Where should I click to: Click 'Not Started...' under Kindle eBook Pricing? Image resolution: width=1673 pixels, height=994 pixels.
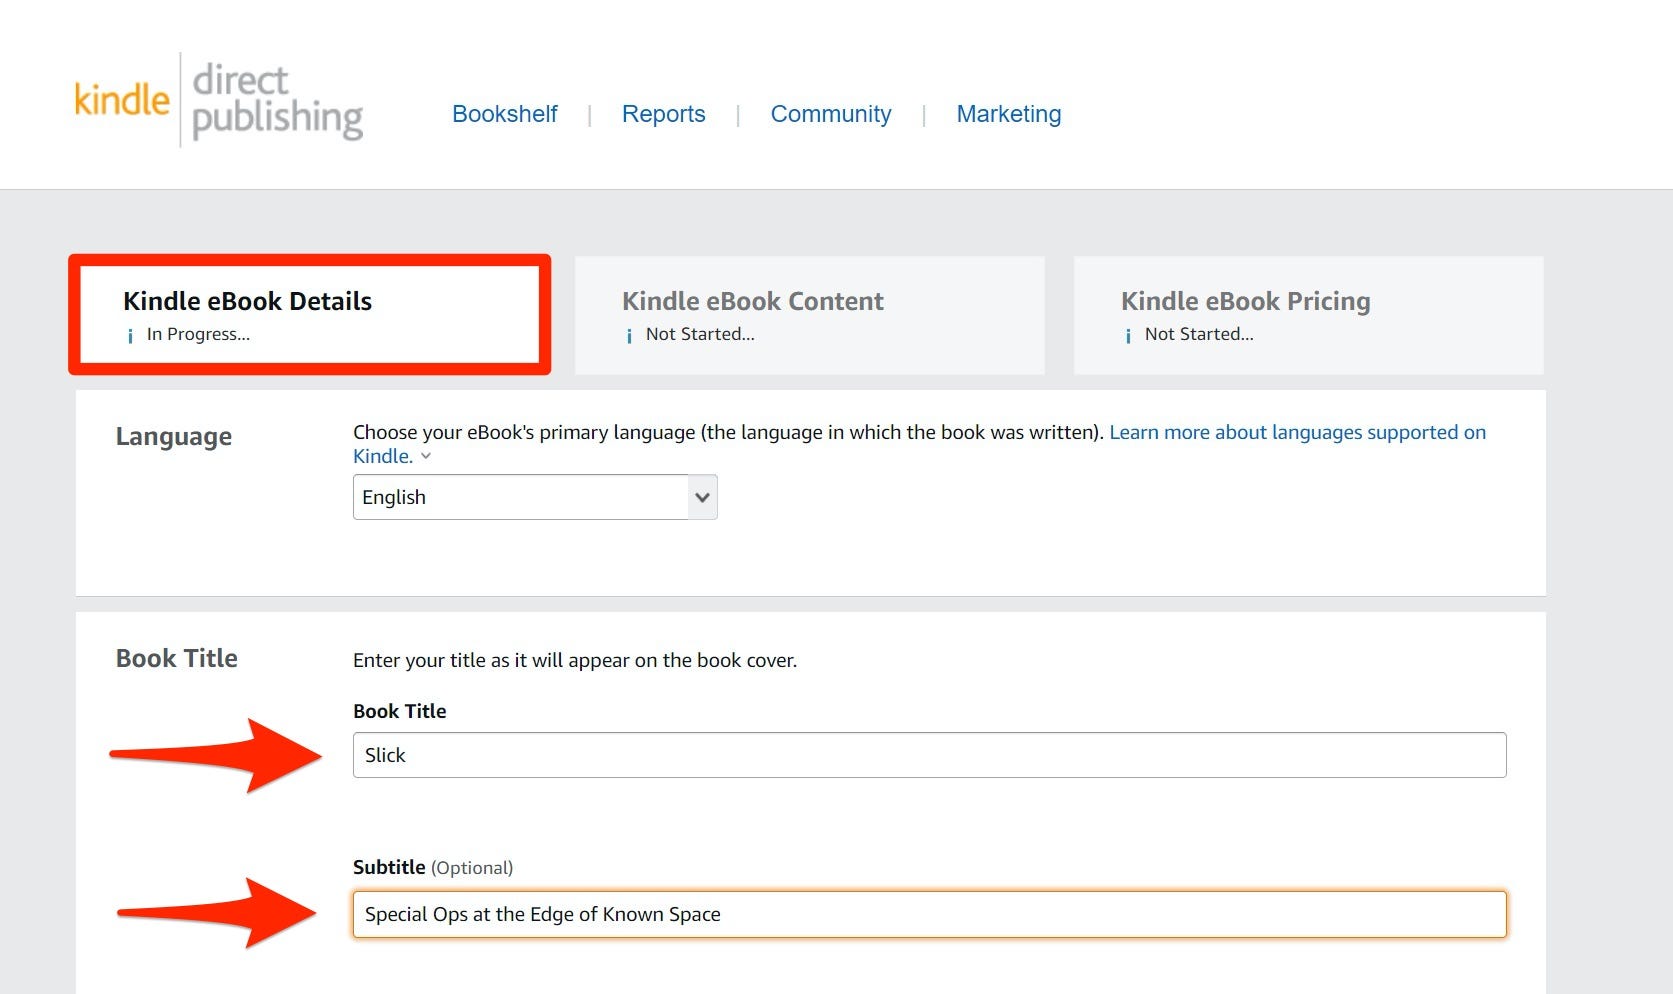(1199, 334)
